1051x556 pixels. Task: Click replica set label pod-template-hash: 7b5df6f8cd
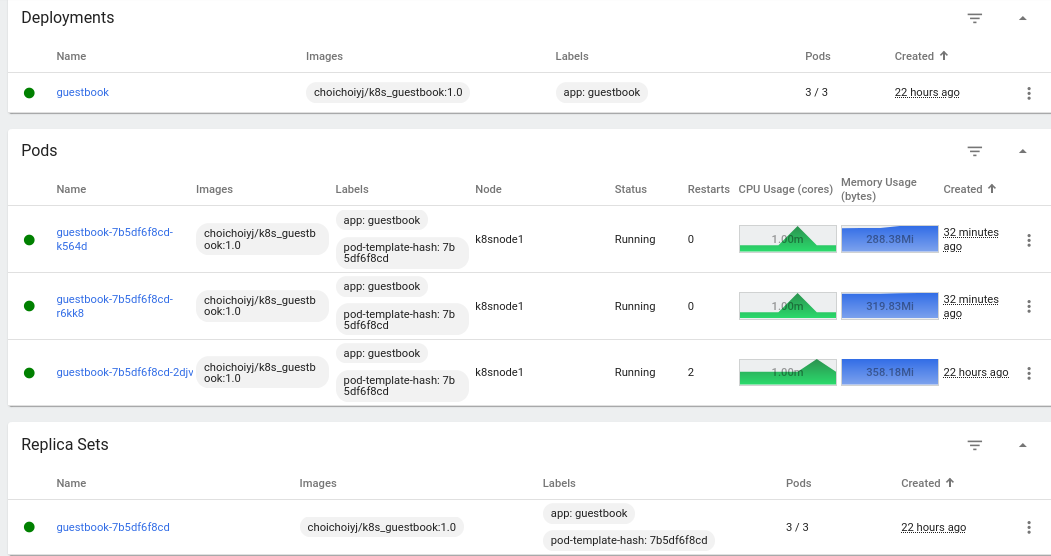pos(629,541)
